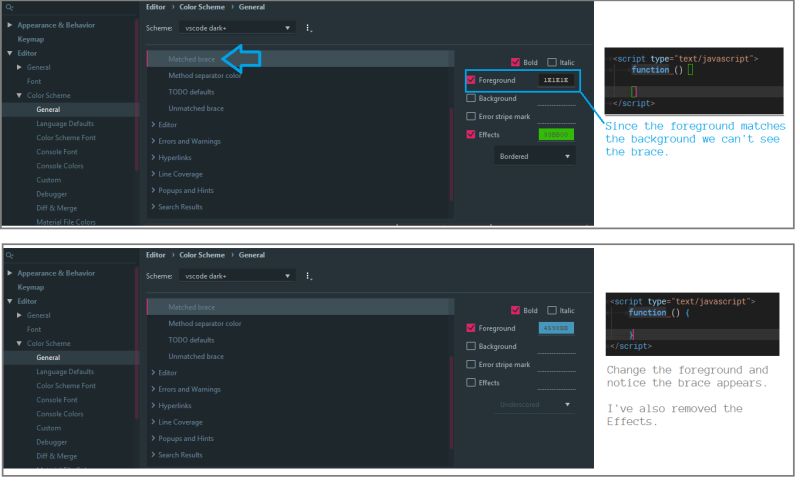Open the scheme actions three-dot menu in lower panel
The image size is (800, 482).
[309, 276]
